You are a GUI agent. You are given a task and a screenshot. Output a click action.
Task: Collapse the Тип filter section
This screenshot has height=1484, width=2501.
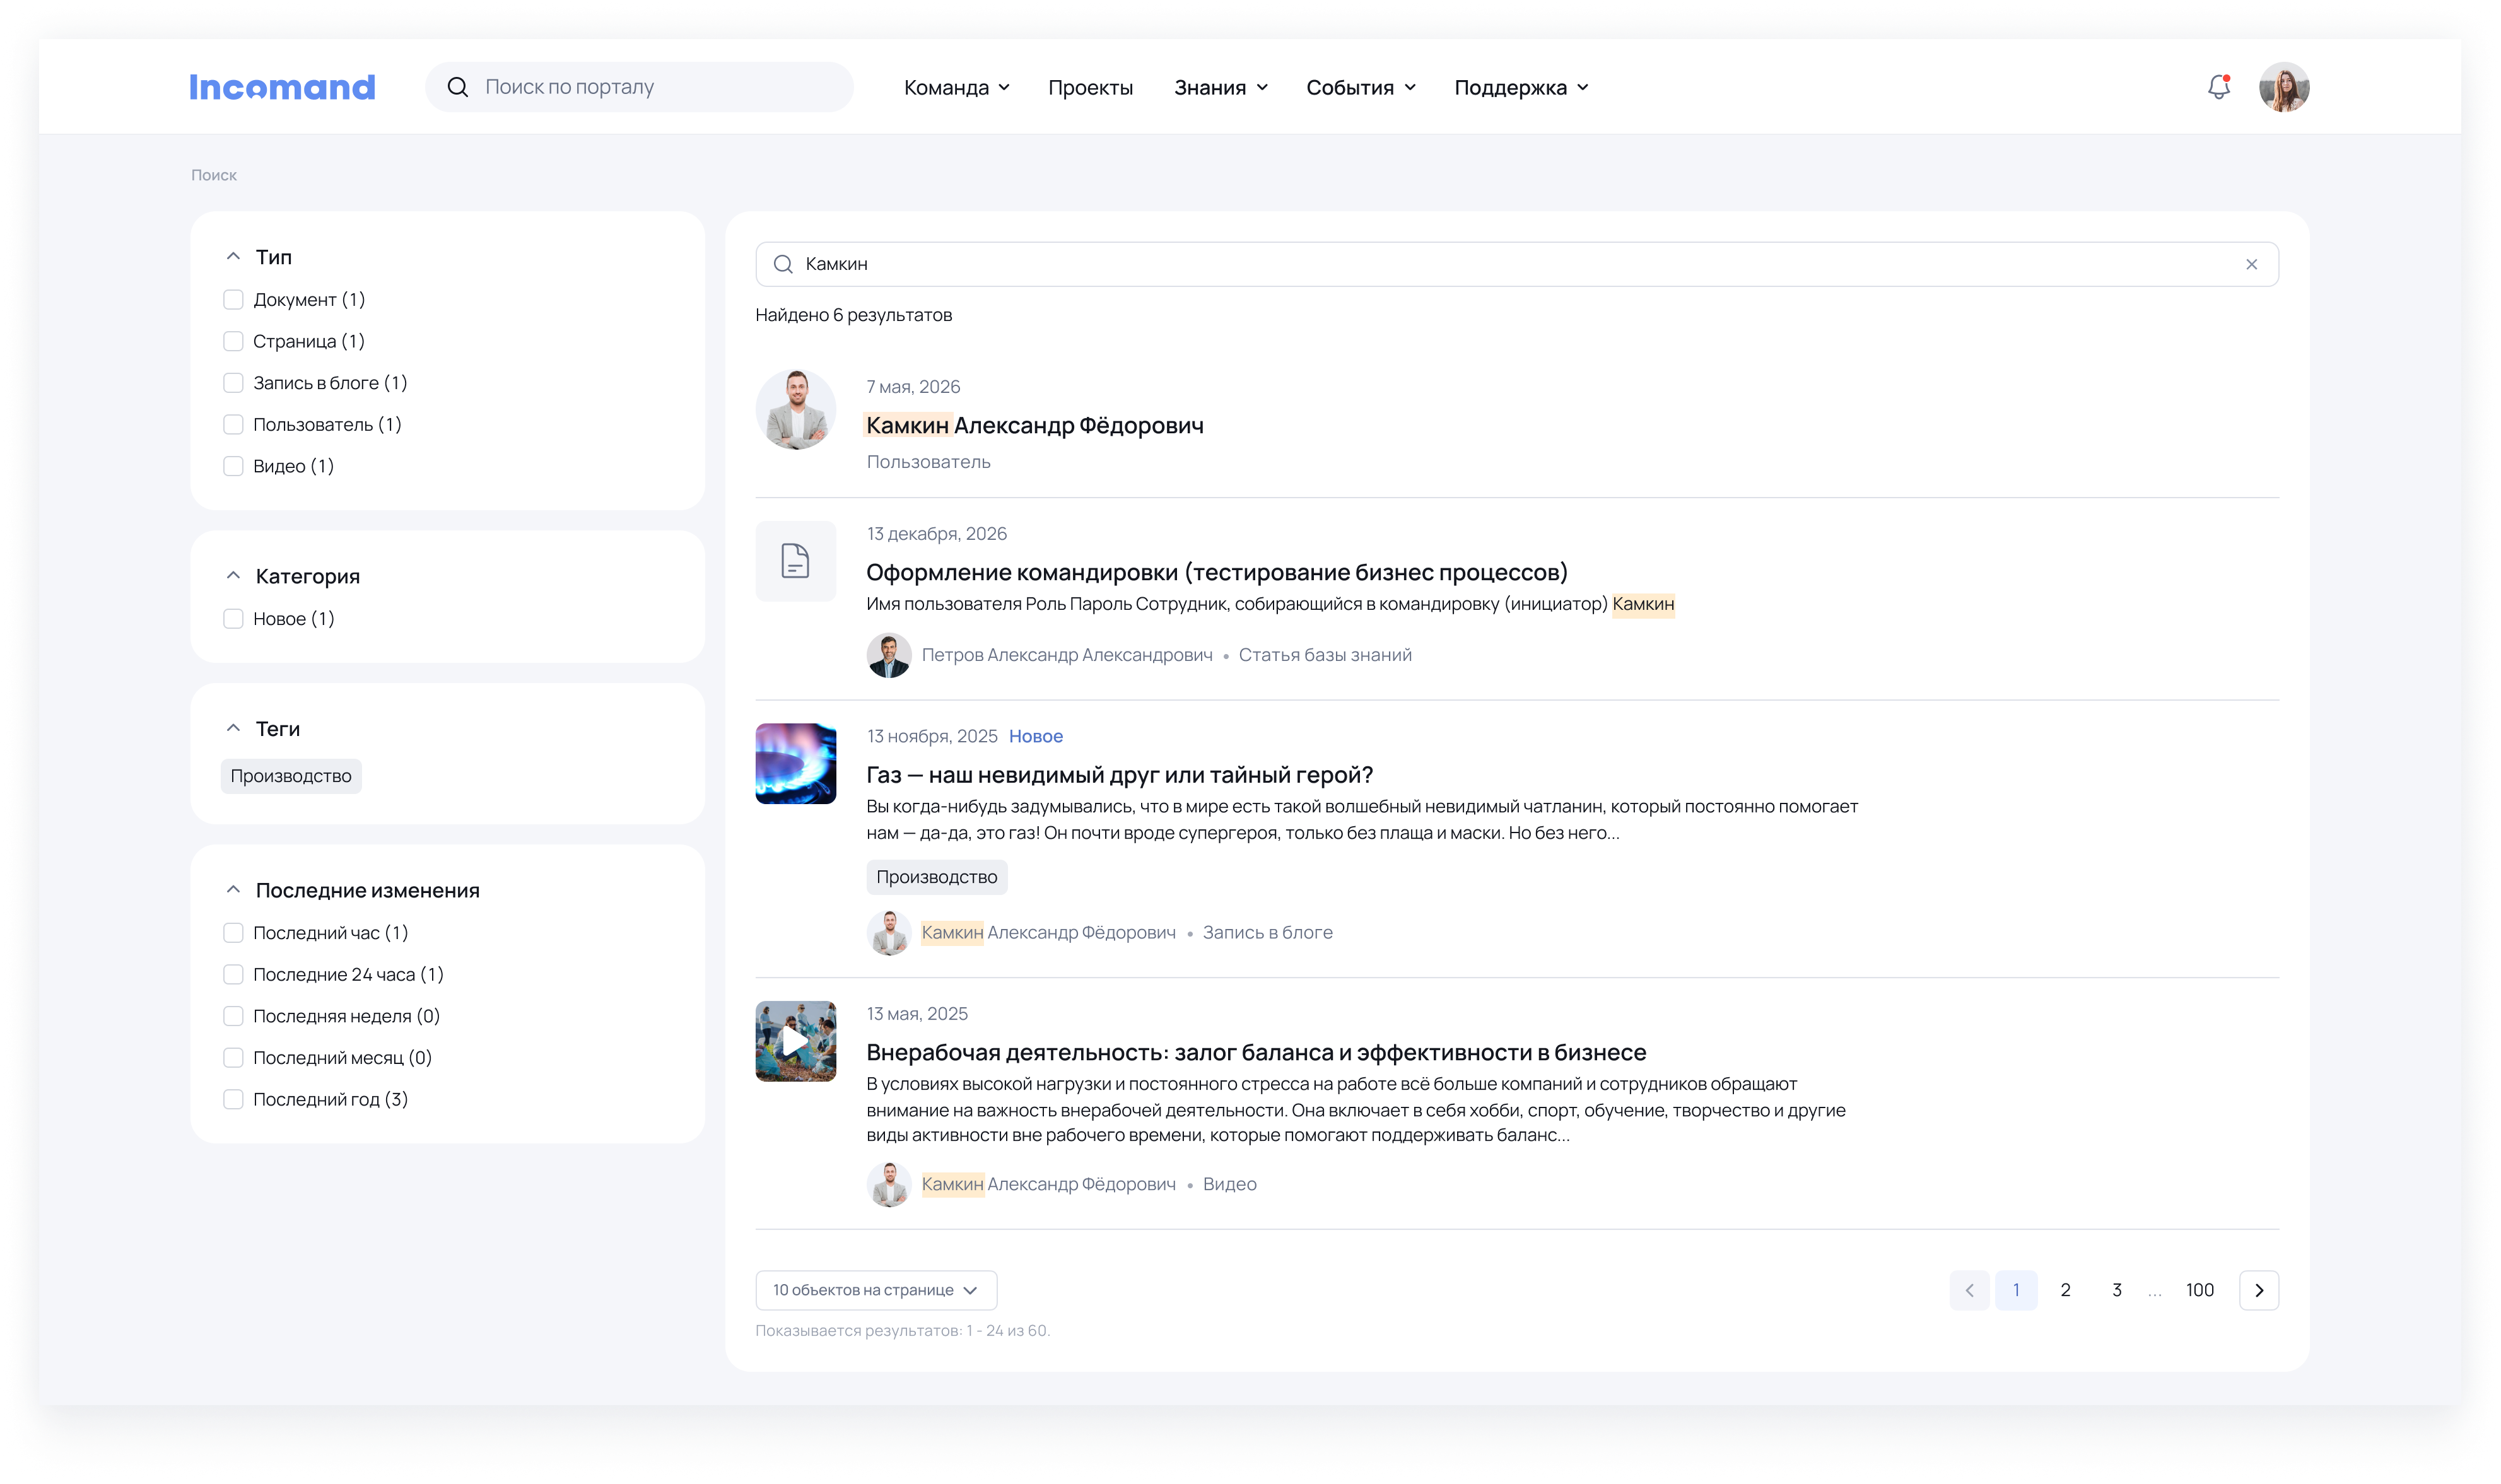pos(233,257)
